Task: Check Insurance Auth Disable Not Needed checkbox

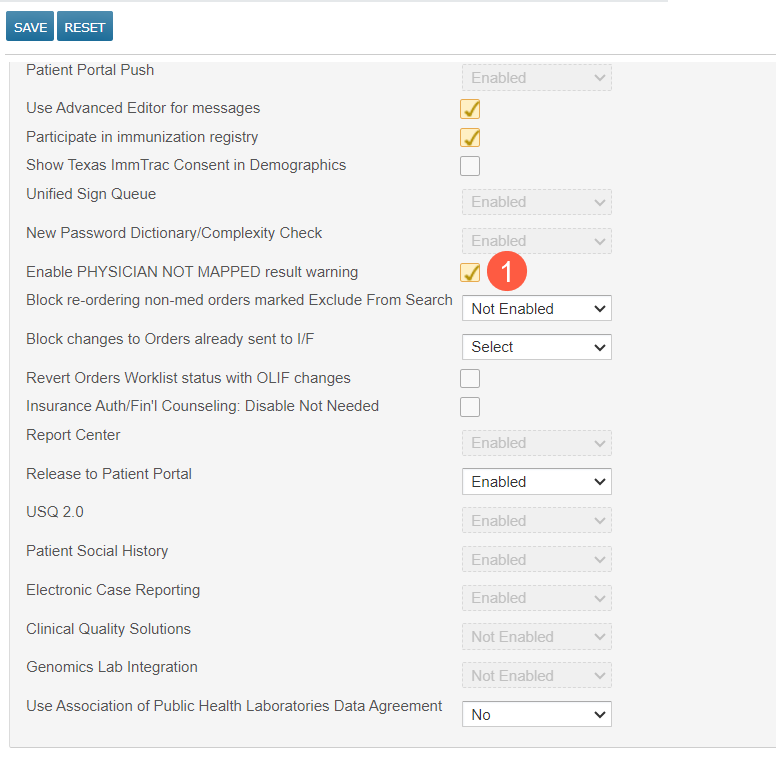Action: point(470,407)
